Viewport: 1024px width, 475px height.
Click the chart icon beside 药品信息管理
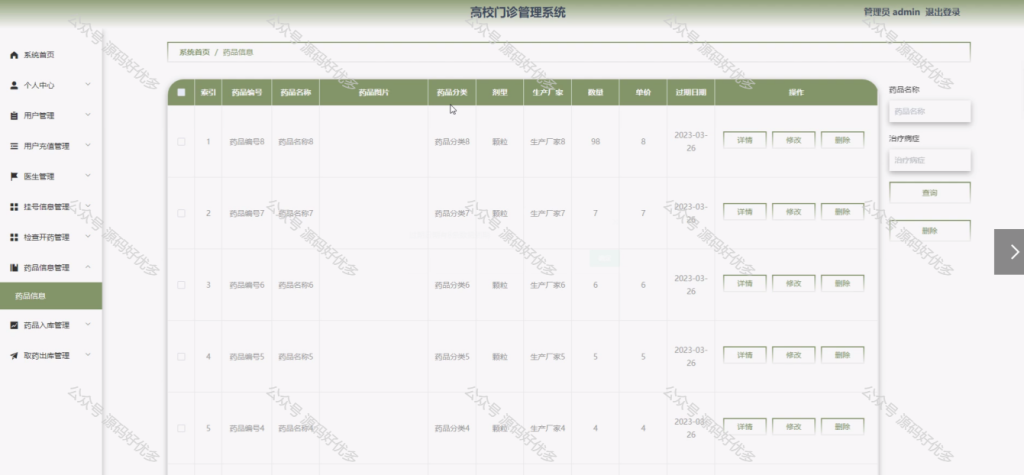(x=14, y=267)
